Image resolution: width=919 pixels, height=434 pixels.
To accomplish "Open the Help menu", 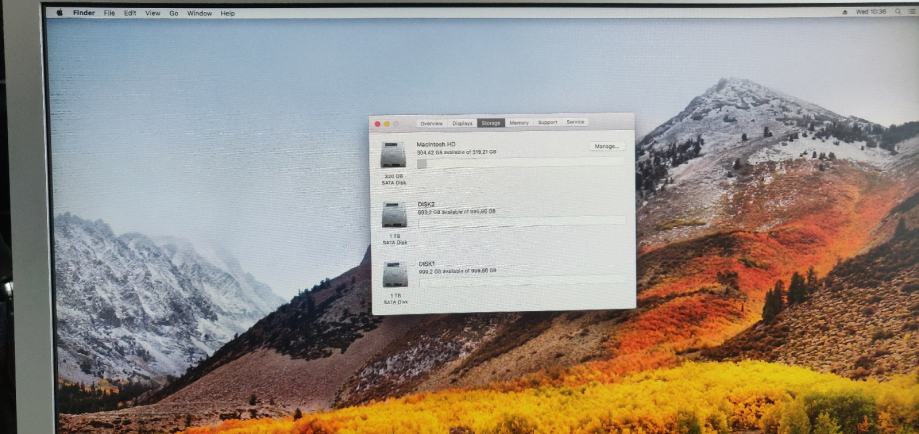I will 228,13.
